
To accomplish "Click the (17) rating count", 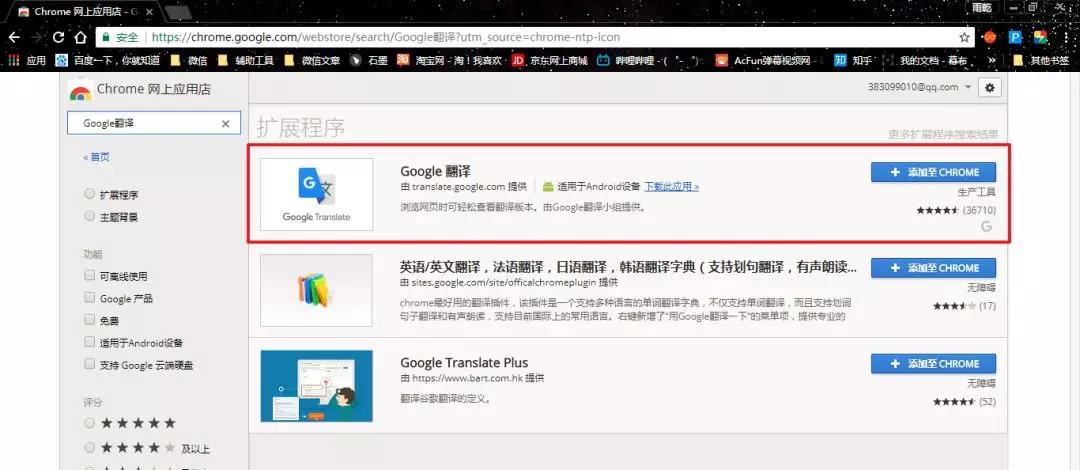I will coord(986,306).
